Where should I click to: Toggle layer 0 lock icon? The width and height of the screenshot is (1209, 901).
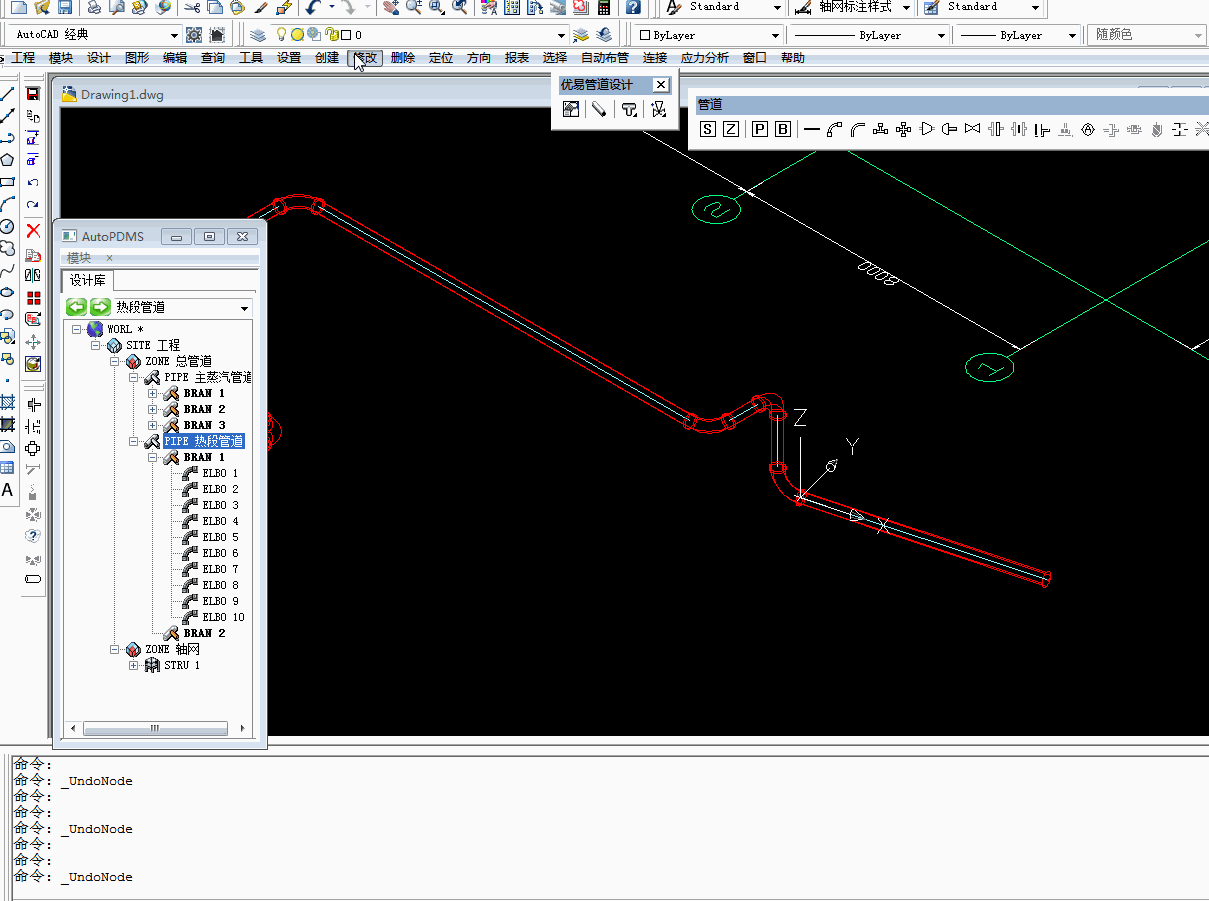tap(331, 35)
